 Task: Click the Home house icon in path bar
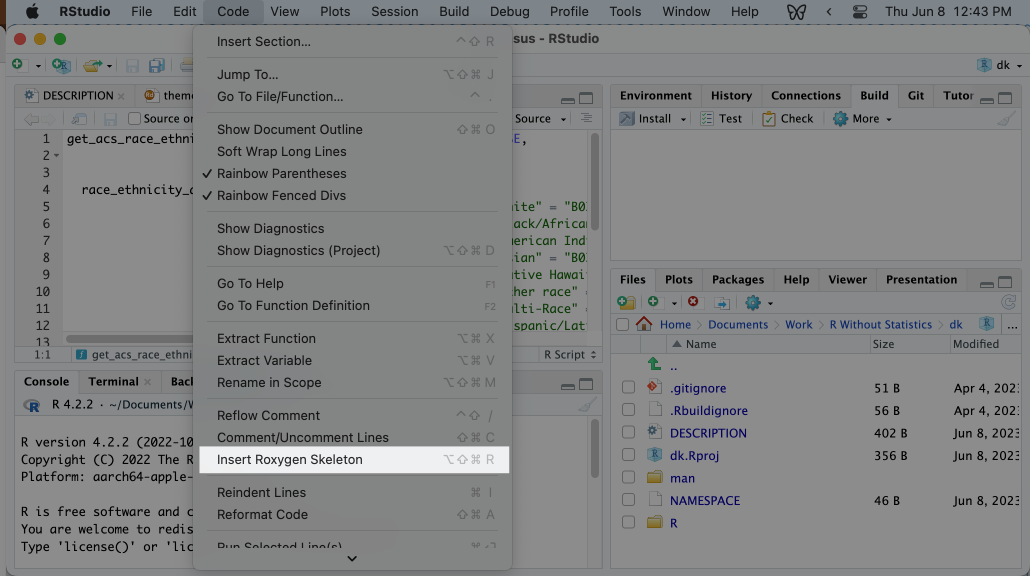[x=644, y=324]
